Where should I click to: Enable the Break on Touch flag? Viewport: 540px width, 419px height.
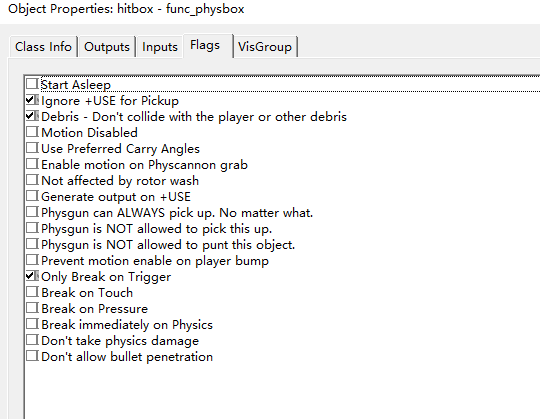(x=32, y=292)
